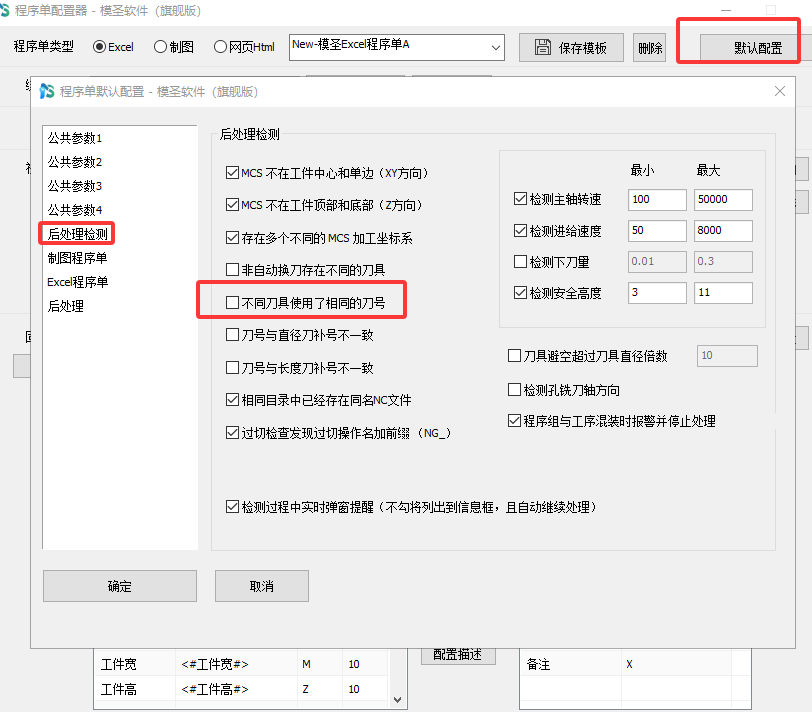Toggle 相同目录中已经存在同名NC文件 checkbox
This screenshot has height=712, width=812.
pos(232,400)
